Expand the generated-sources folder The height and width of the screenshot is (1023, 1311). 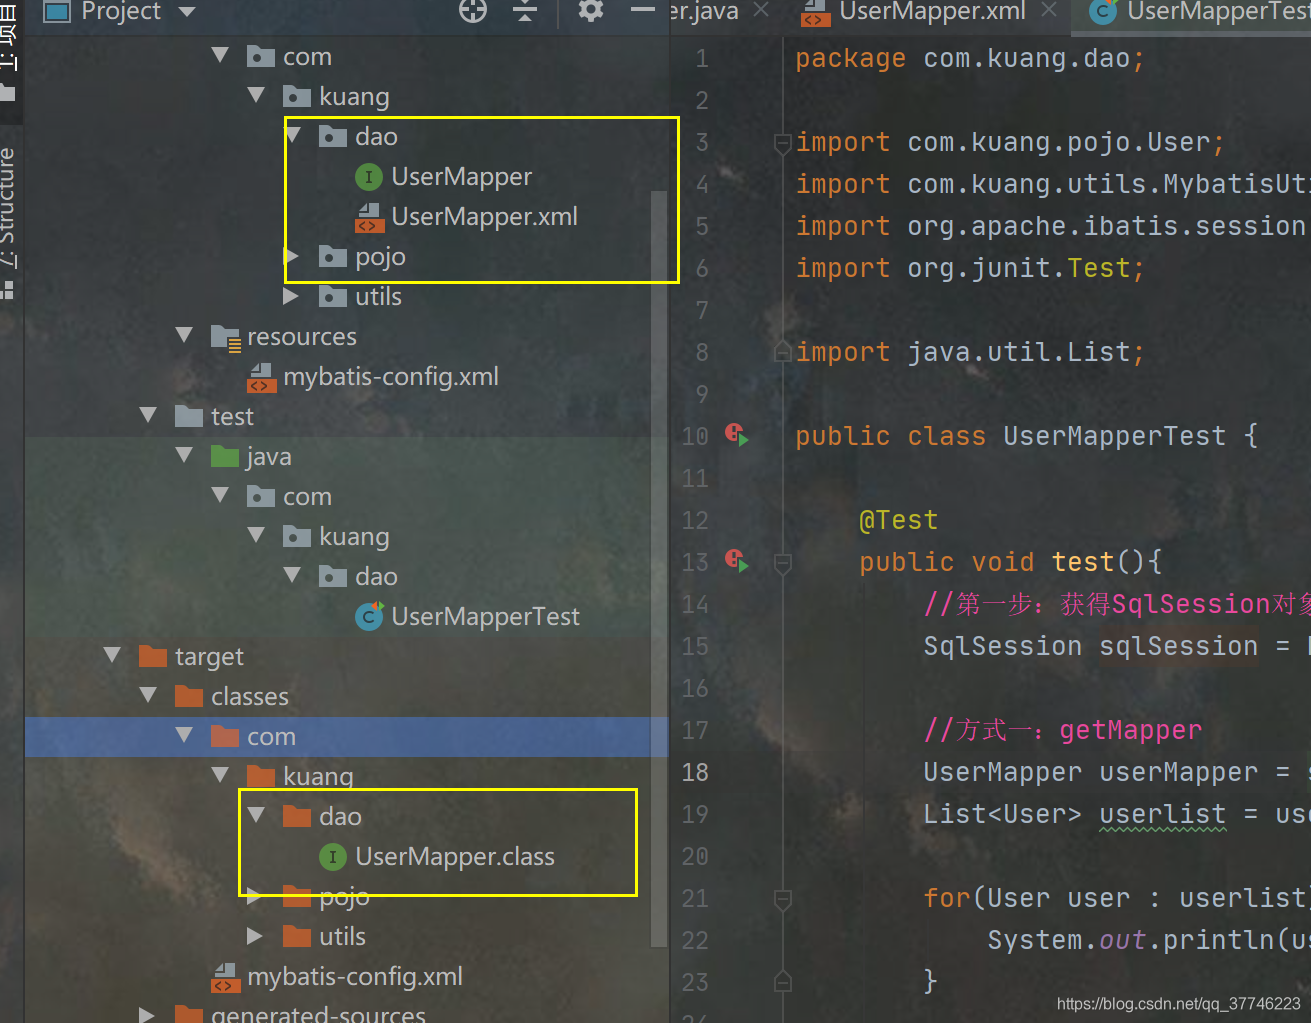[x=147, y=1015]
